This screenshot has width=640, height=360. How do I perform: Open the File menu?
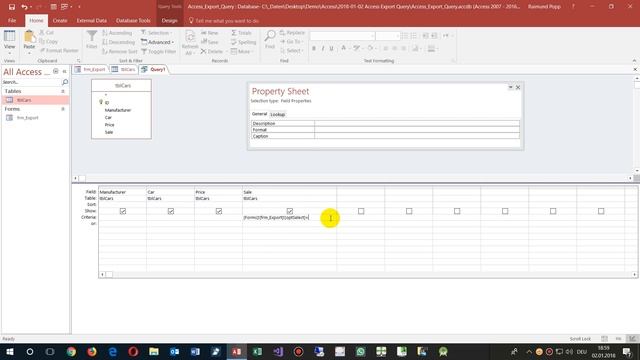[x=12, y=20]
